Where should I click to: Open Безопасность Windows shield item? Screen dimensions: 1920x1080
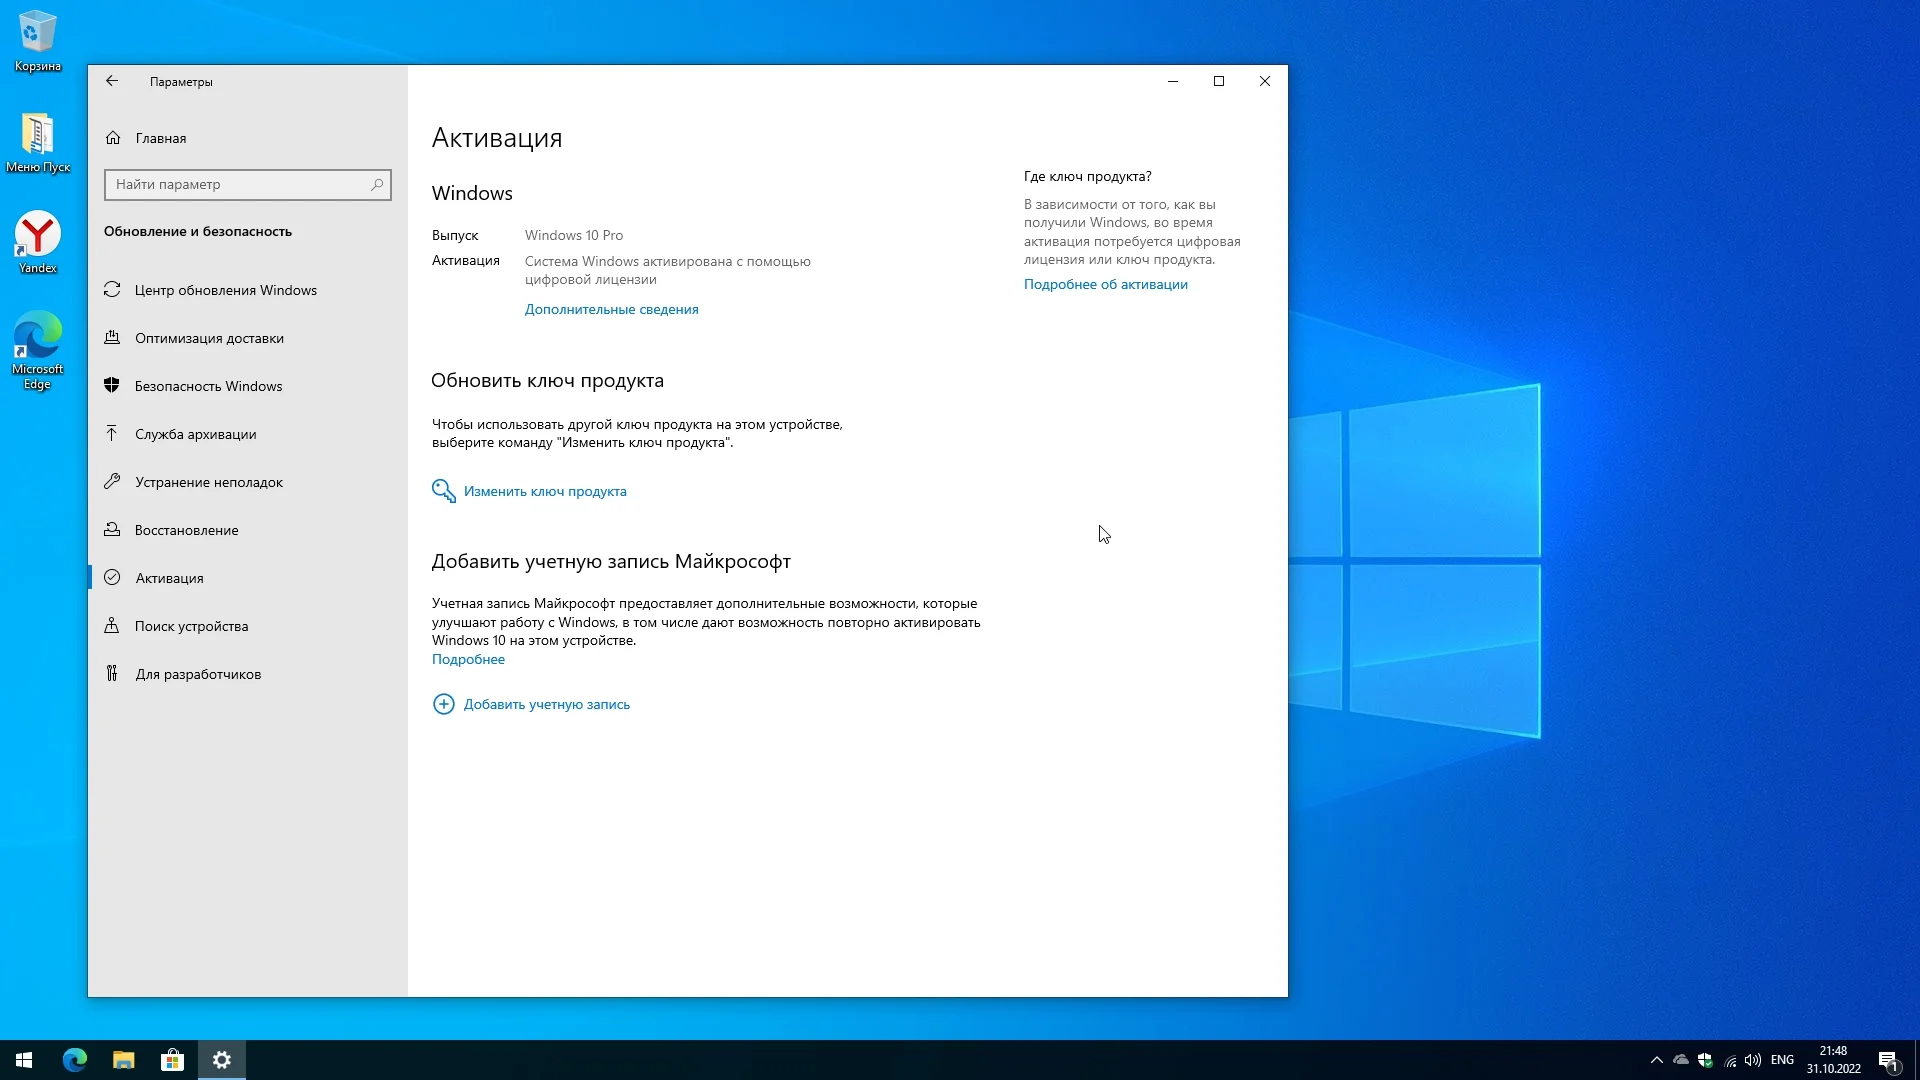coord(208,386)
